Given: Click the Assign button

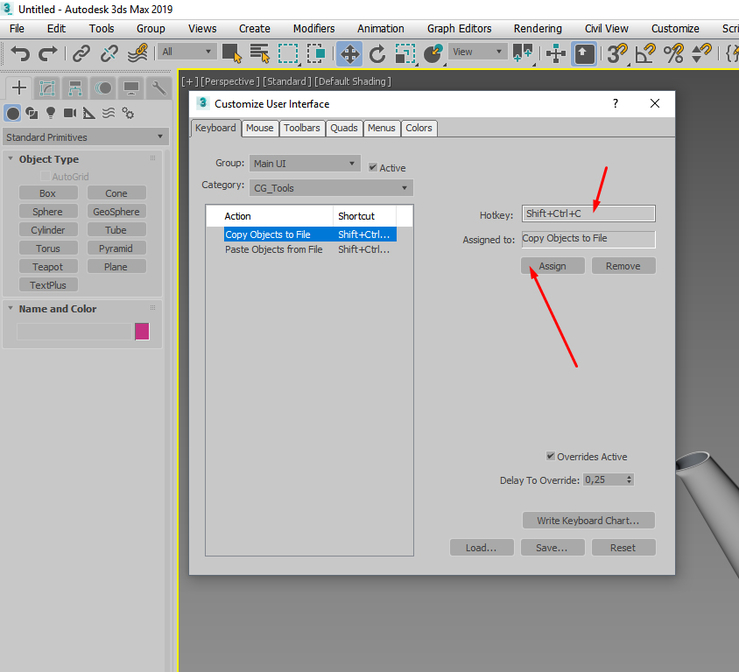Looking at the screenshot, I should click(552, 266).
